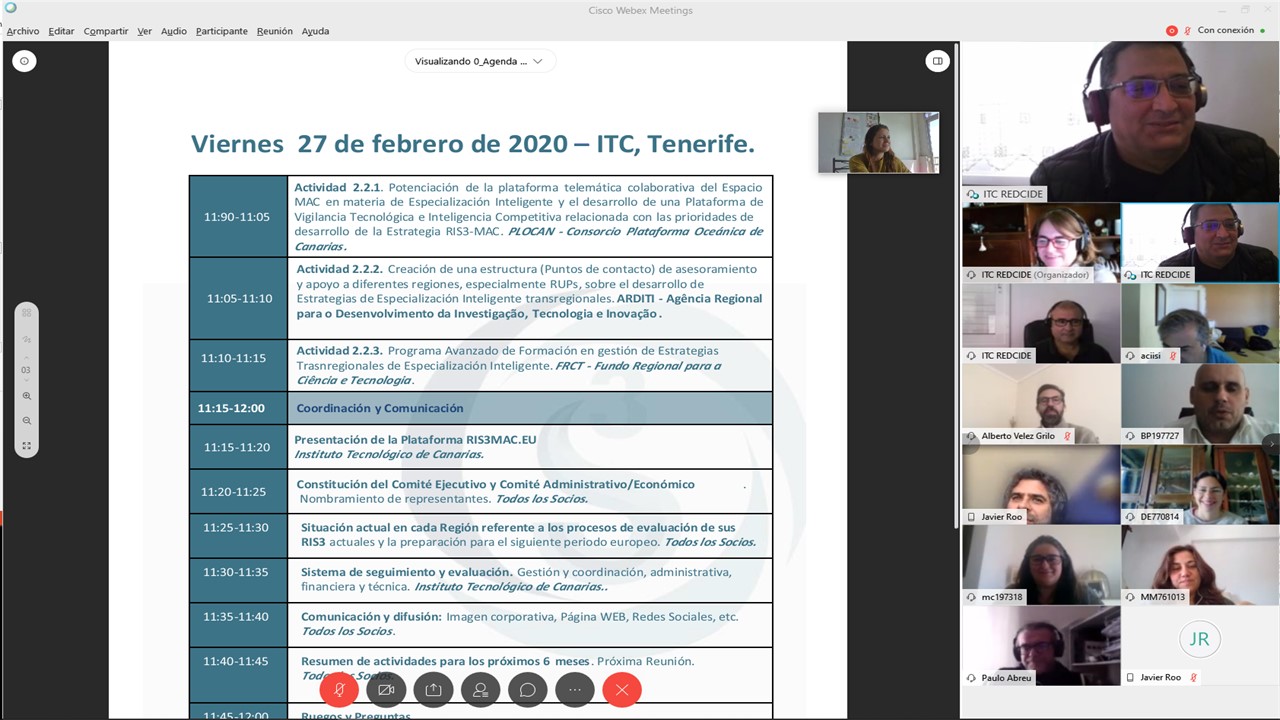Click the '11:30-11:35' time cell

238,573
